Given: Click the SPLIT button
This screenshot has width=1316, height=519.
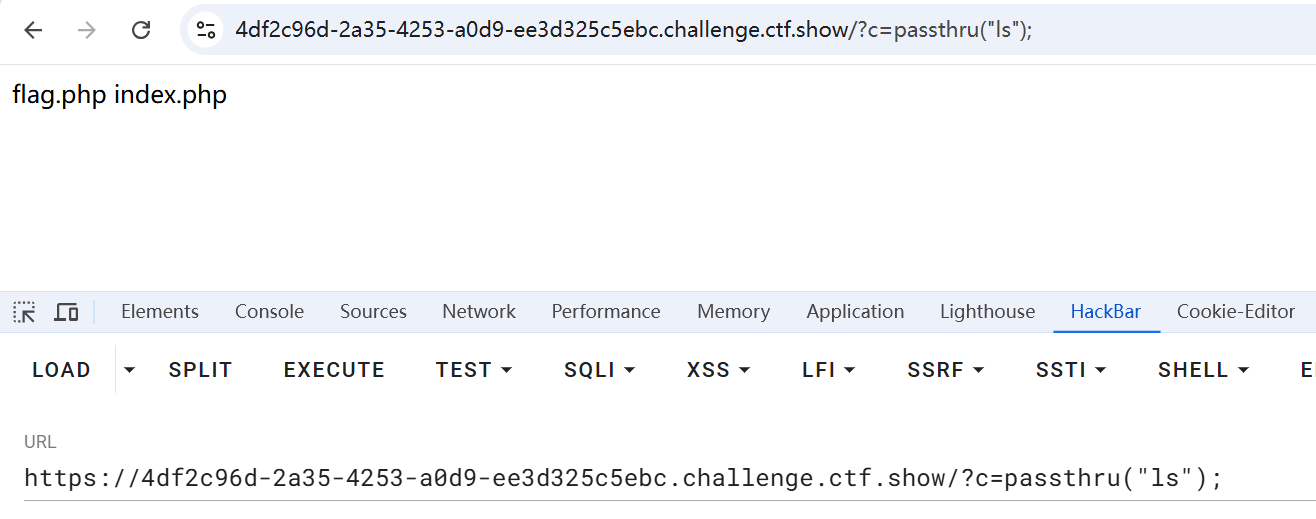Looking at the screenshot, I should (200, 370).
